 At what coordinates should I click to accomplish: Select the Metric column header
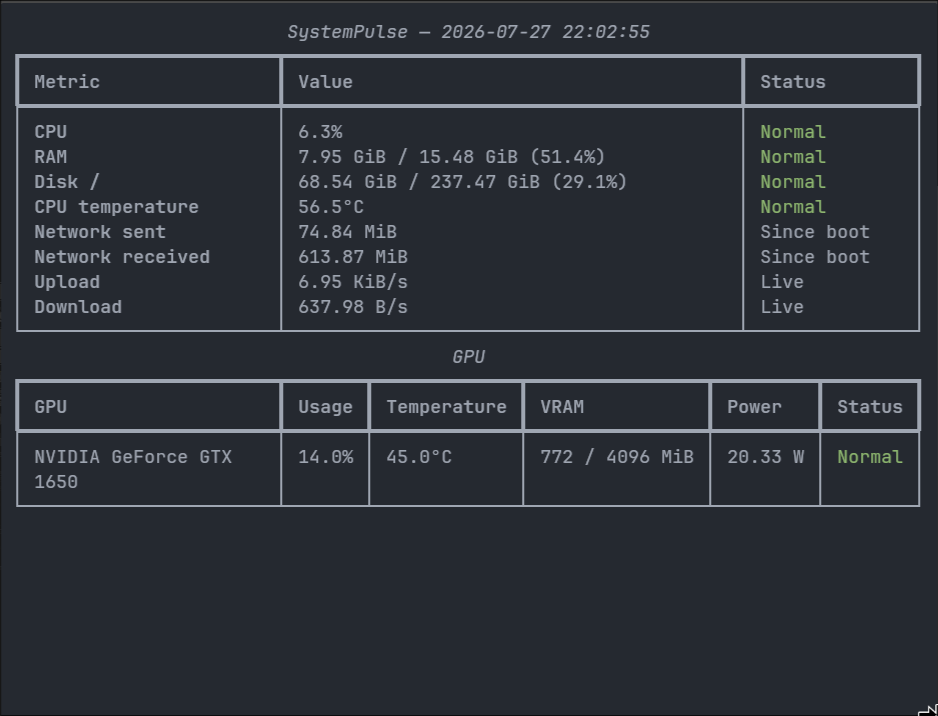click(67, 82)
